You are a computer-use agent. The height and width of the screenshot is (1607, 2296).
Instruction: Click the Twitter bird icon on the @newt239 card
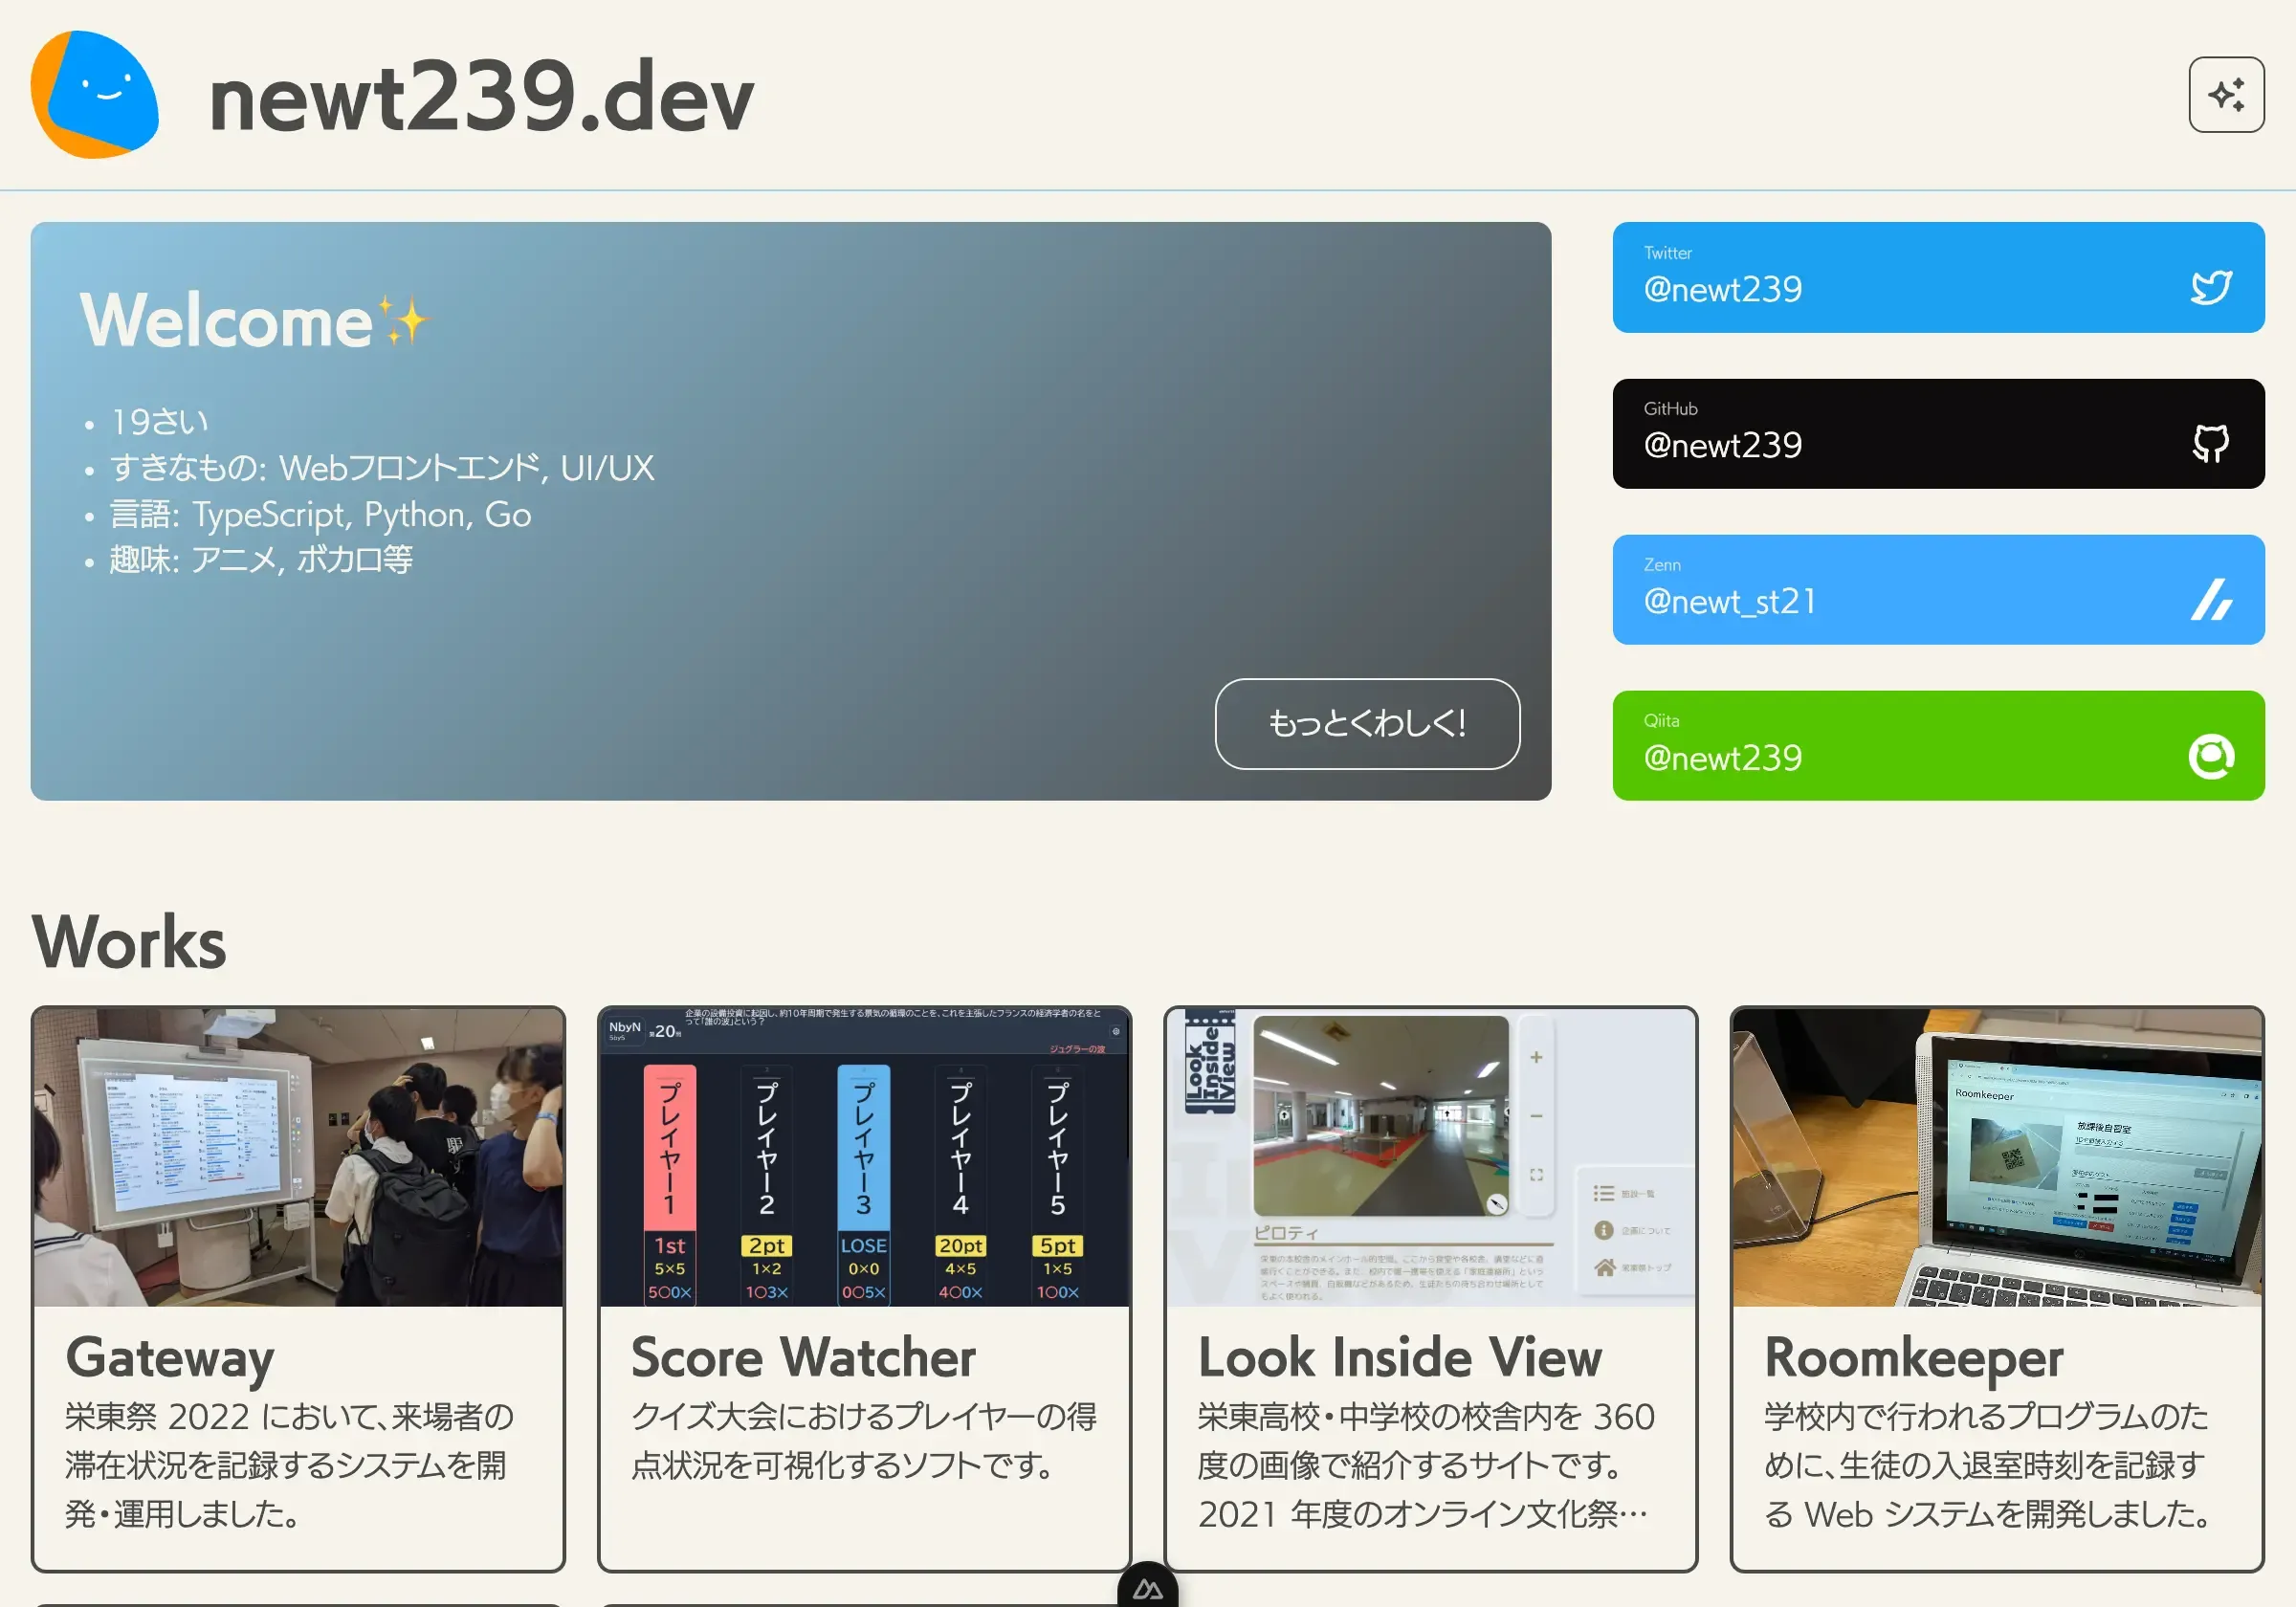point(2211,289)
